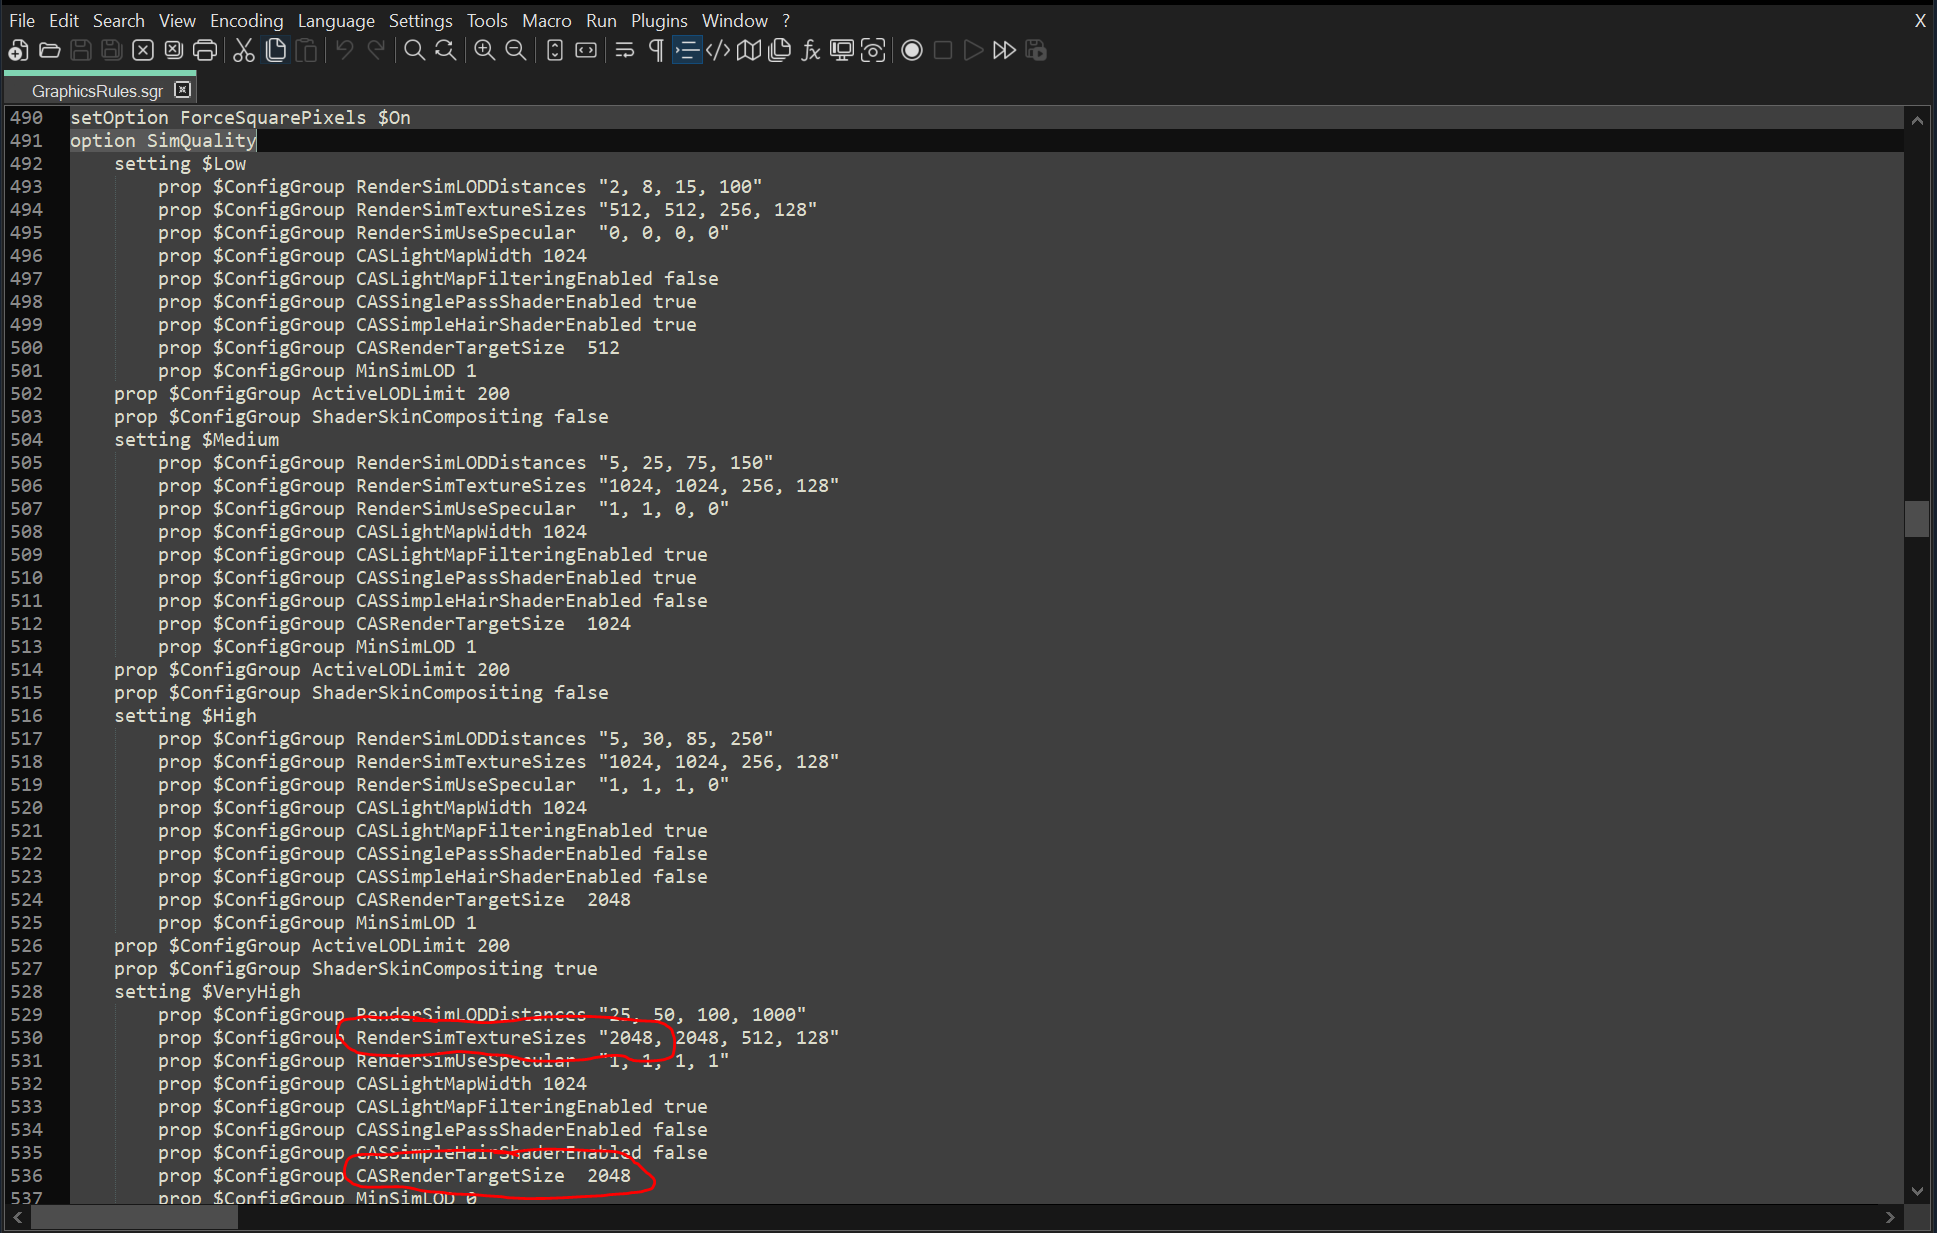This screenshot has width=1937, height=1233.
Task: Open the Find magnifier tool
Action: [414, 50]
